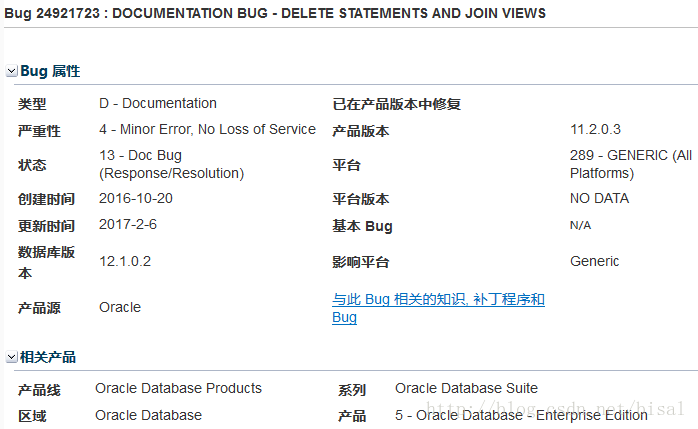
Task: Click the severity value 4 - Minor Error
Action: [207, 129]
